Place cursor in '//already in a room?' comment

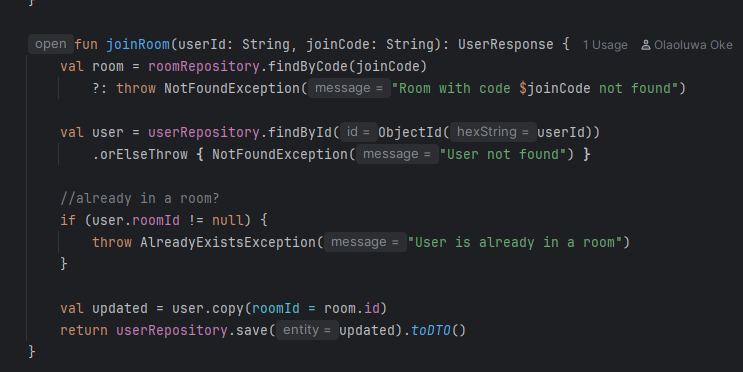(140, 198)
